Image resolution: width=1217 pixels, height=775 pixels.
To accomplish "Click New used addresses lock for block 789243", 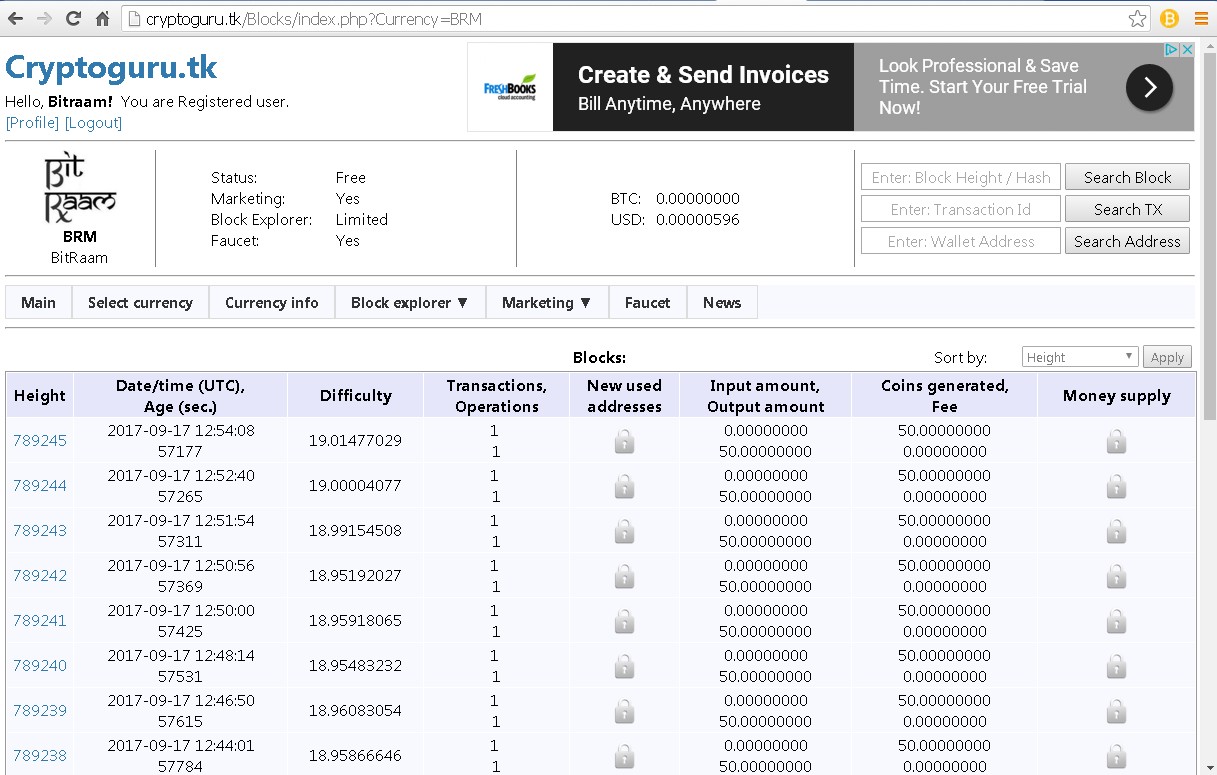I will coord(624,531).
